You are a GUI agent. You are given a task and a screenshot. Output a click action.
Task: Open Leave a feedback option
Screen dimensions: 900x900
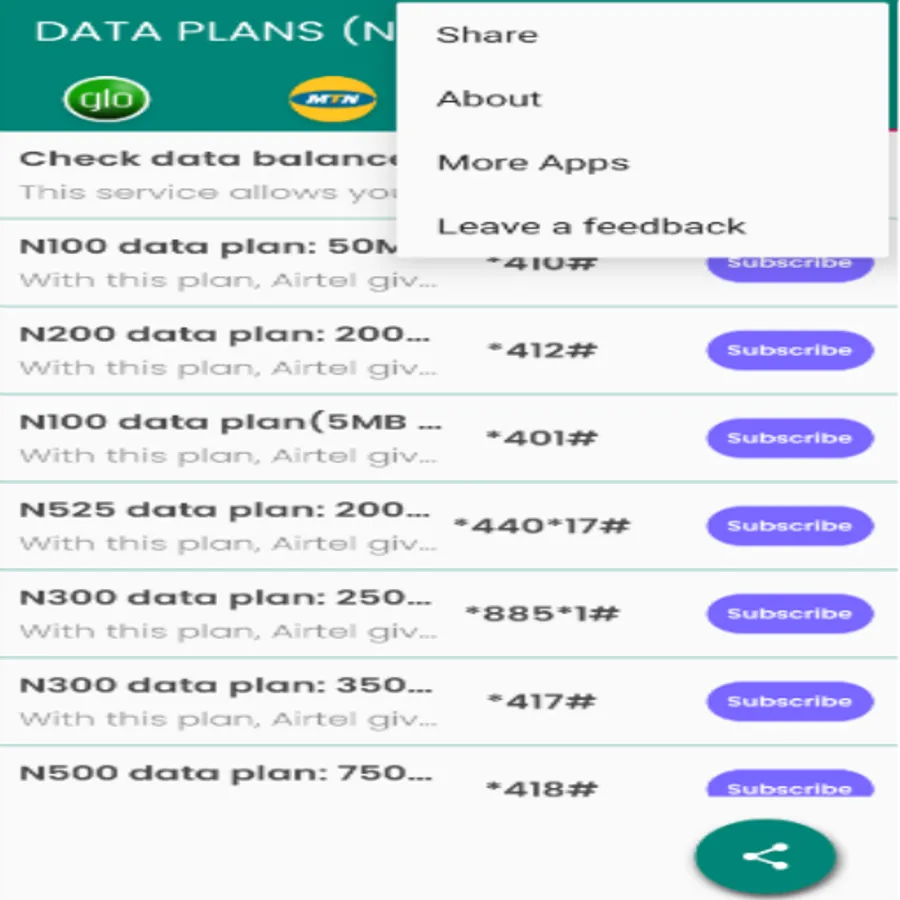click(x=592, y=226)
